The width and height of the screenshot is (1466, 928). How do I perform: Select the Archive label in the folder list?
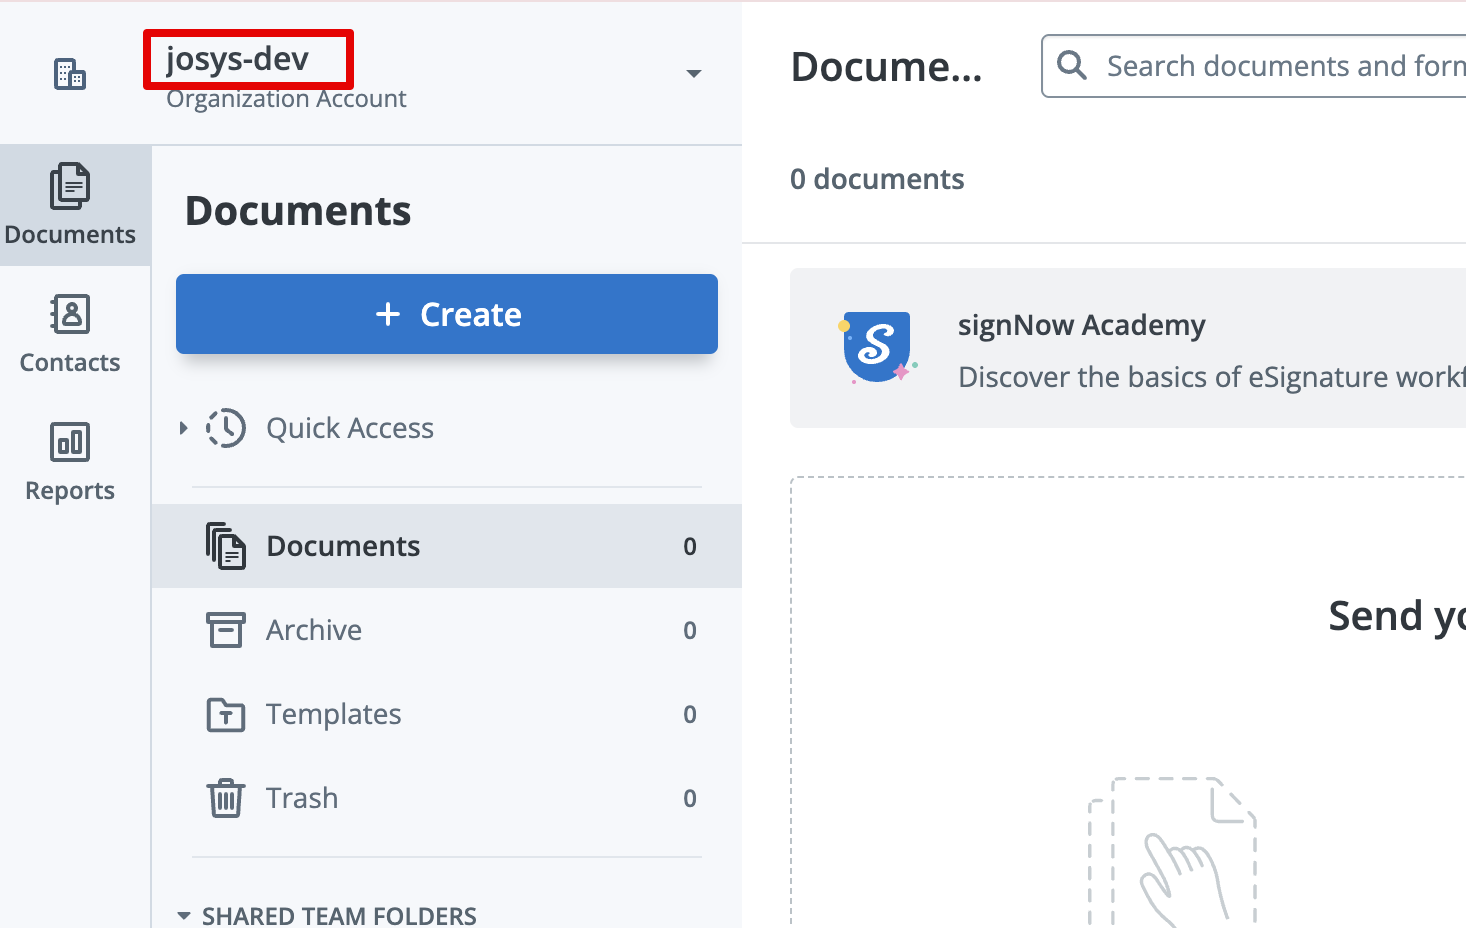pyautogui.click(x=314, y=630)
